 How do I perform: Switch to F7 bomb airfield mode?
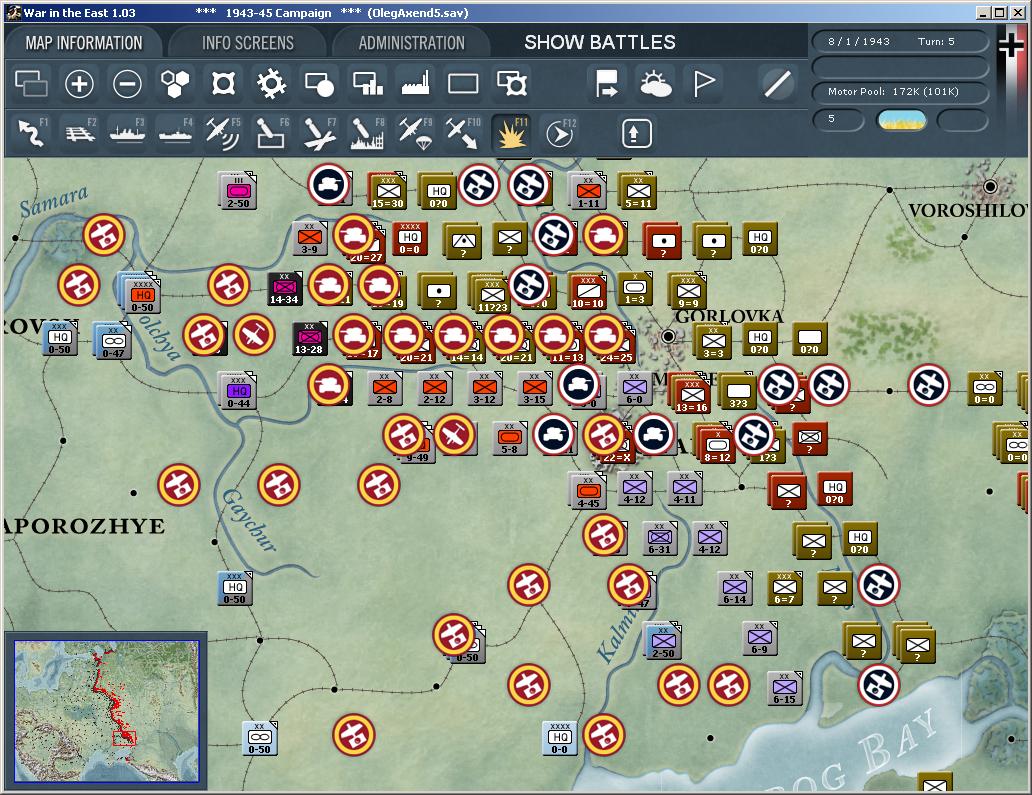tap(319, 133)
